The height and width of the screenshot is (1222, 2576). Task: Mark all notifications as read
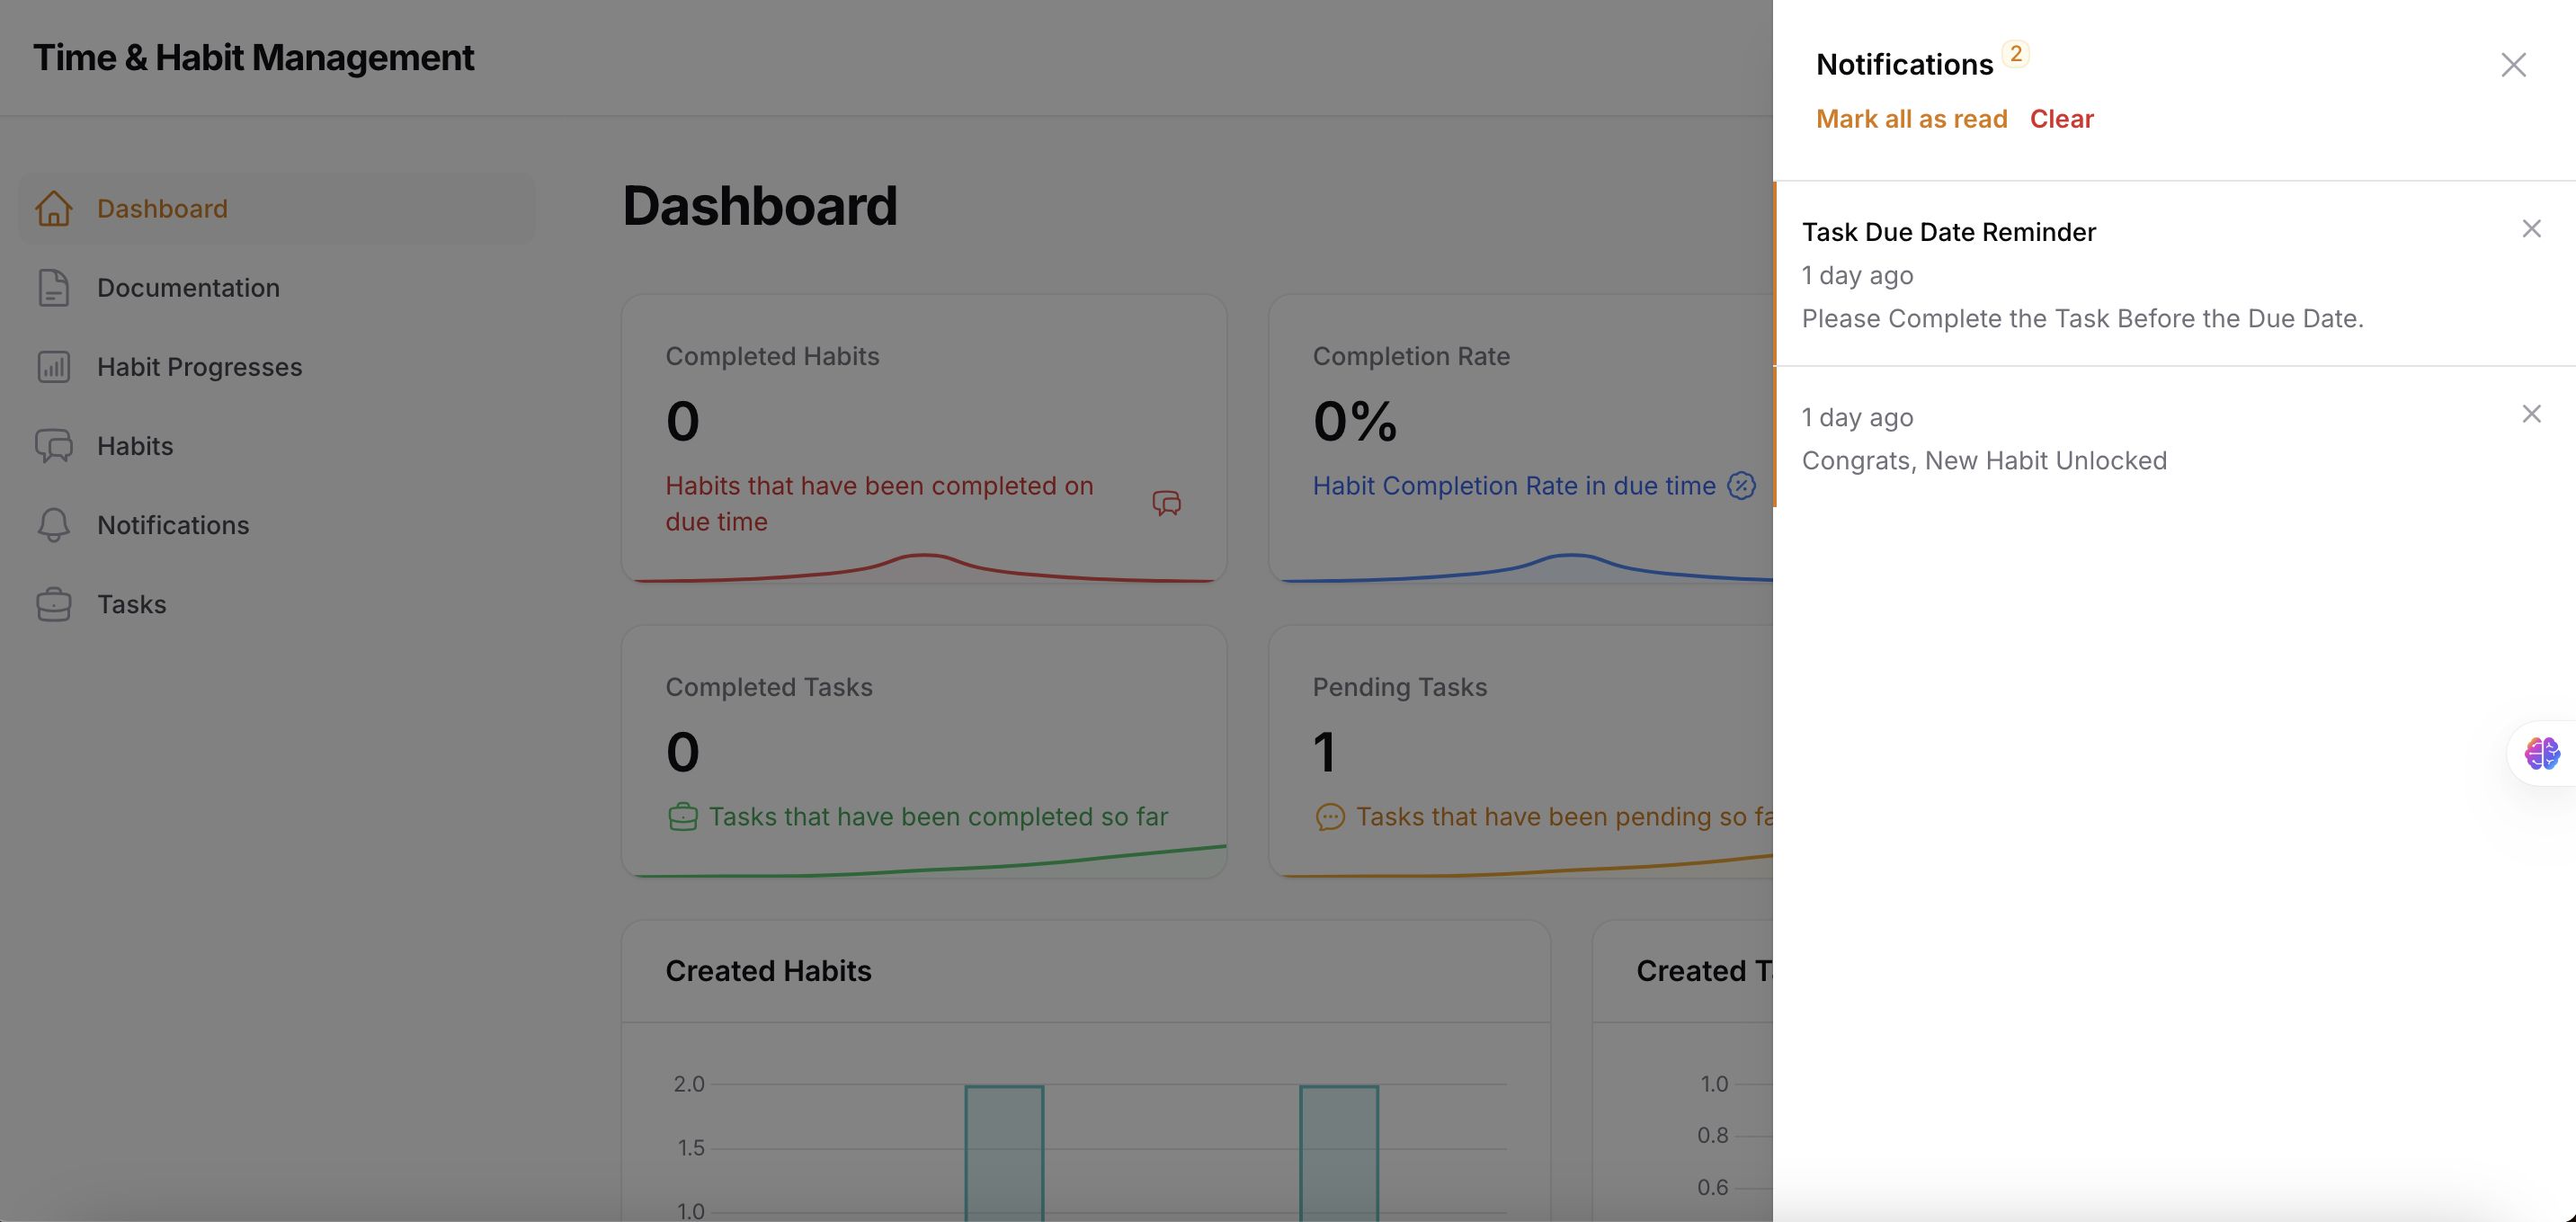click(1911, 119)
